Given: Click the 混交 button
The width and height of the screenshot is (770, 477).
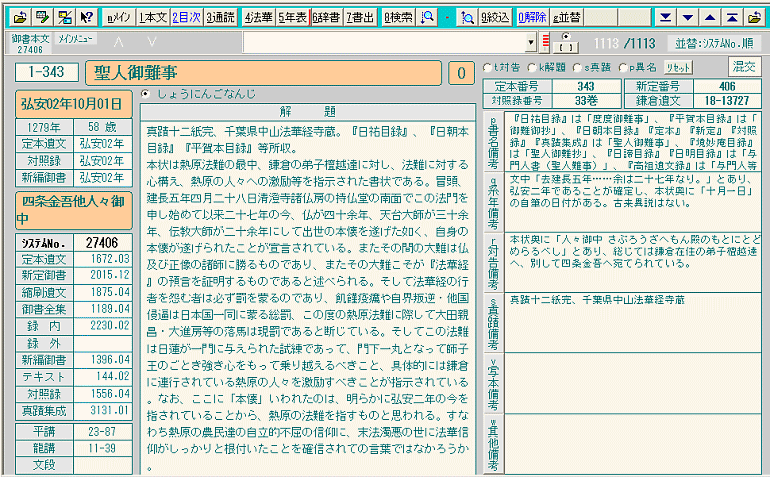Looking at the screenshot, I should tap(743, 66).
